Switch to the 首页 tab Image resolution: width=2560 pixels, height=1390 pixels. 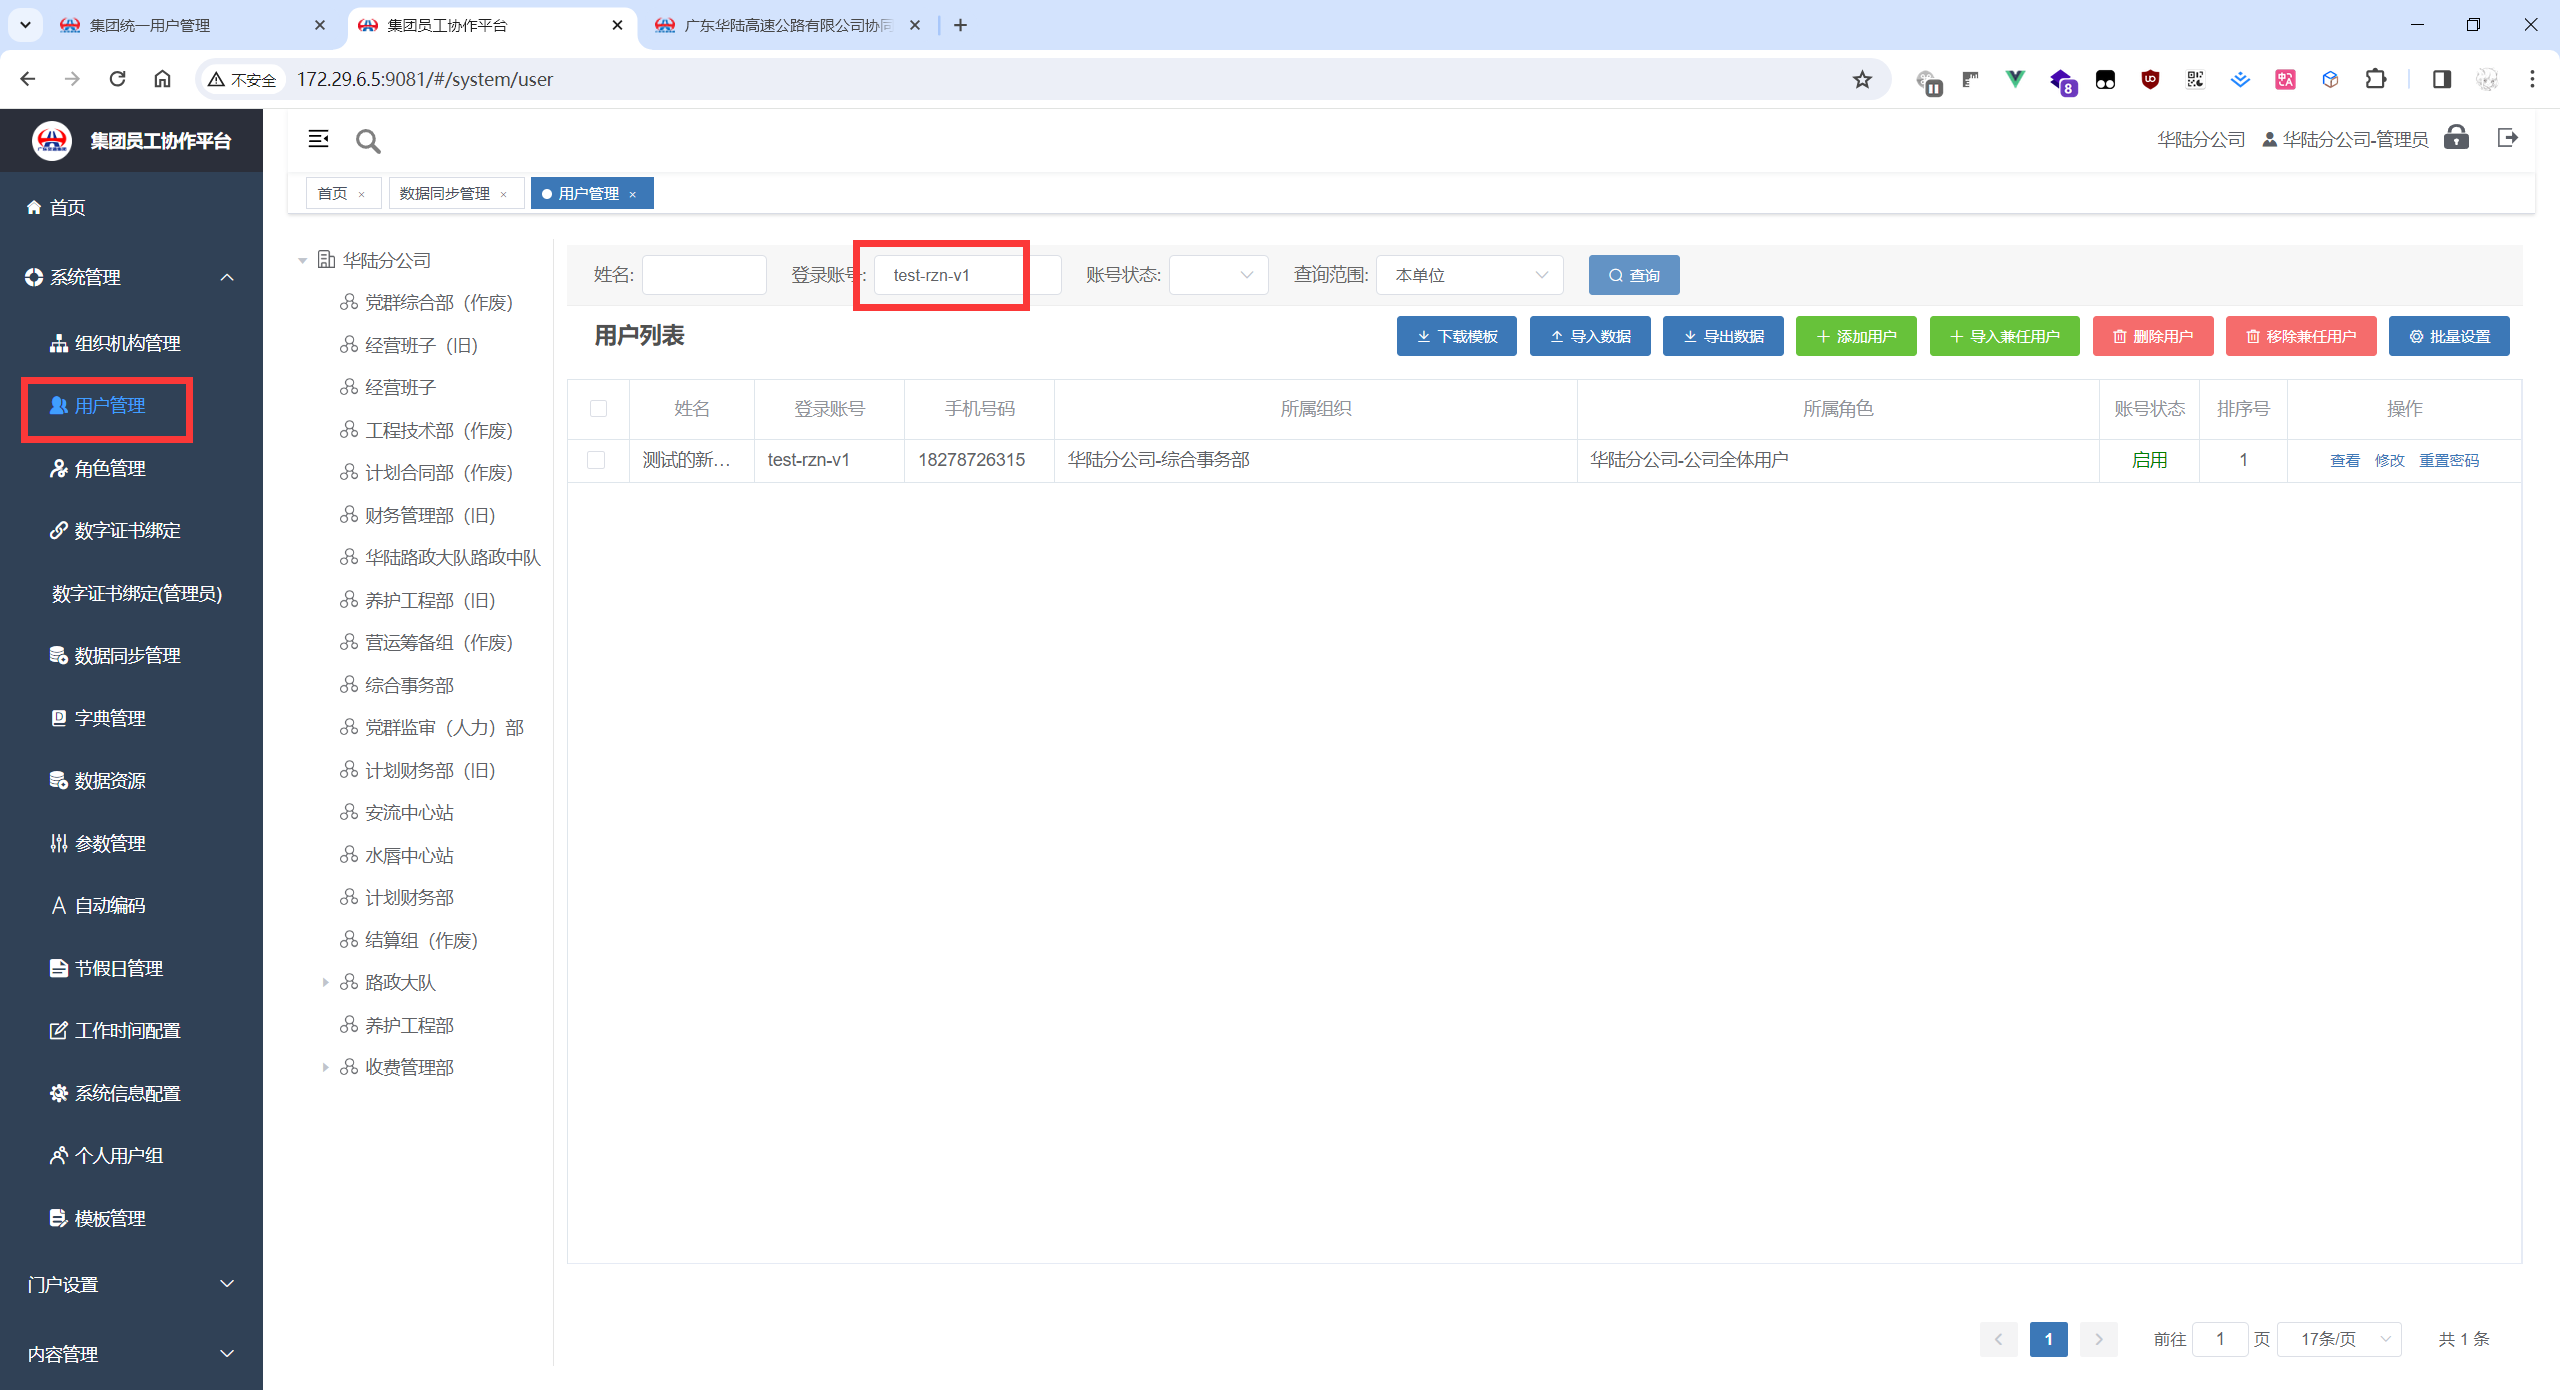click(x=332, y=193)
